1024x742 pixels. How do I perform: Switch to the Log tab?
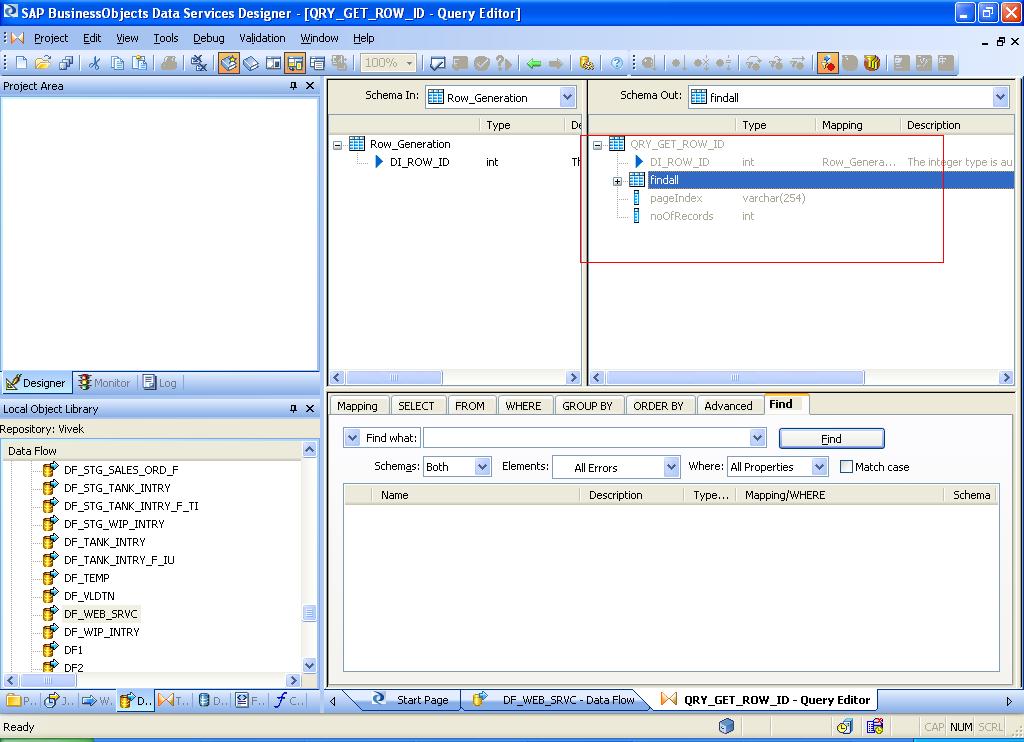coord(161,383)
